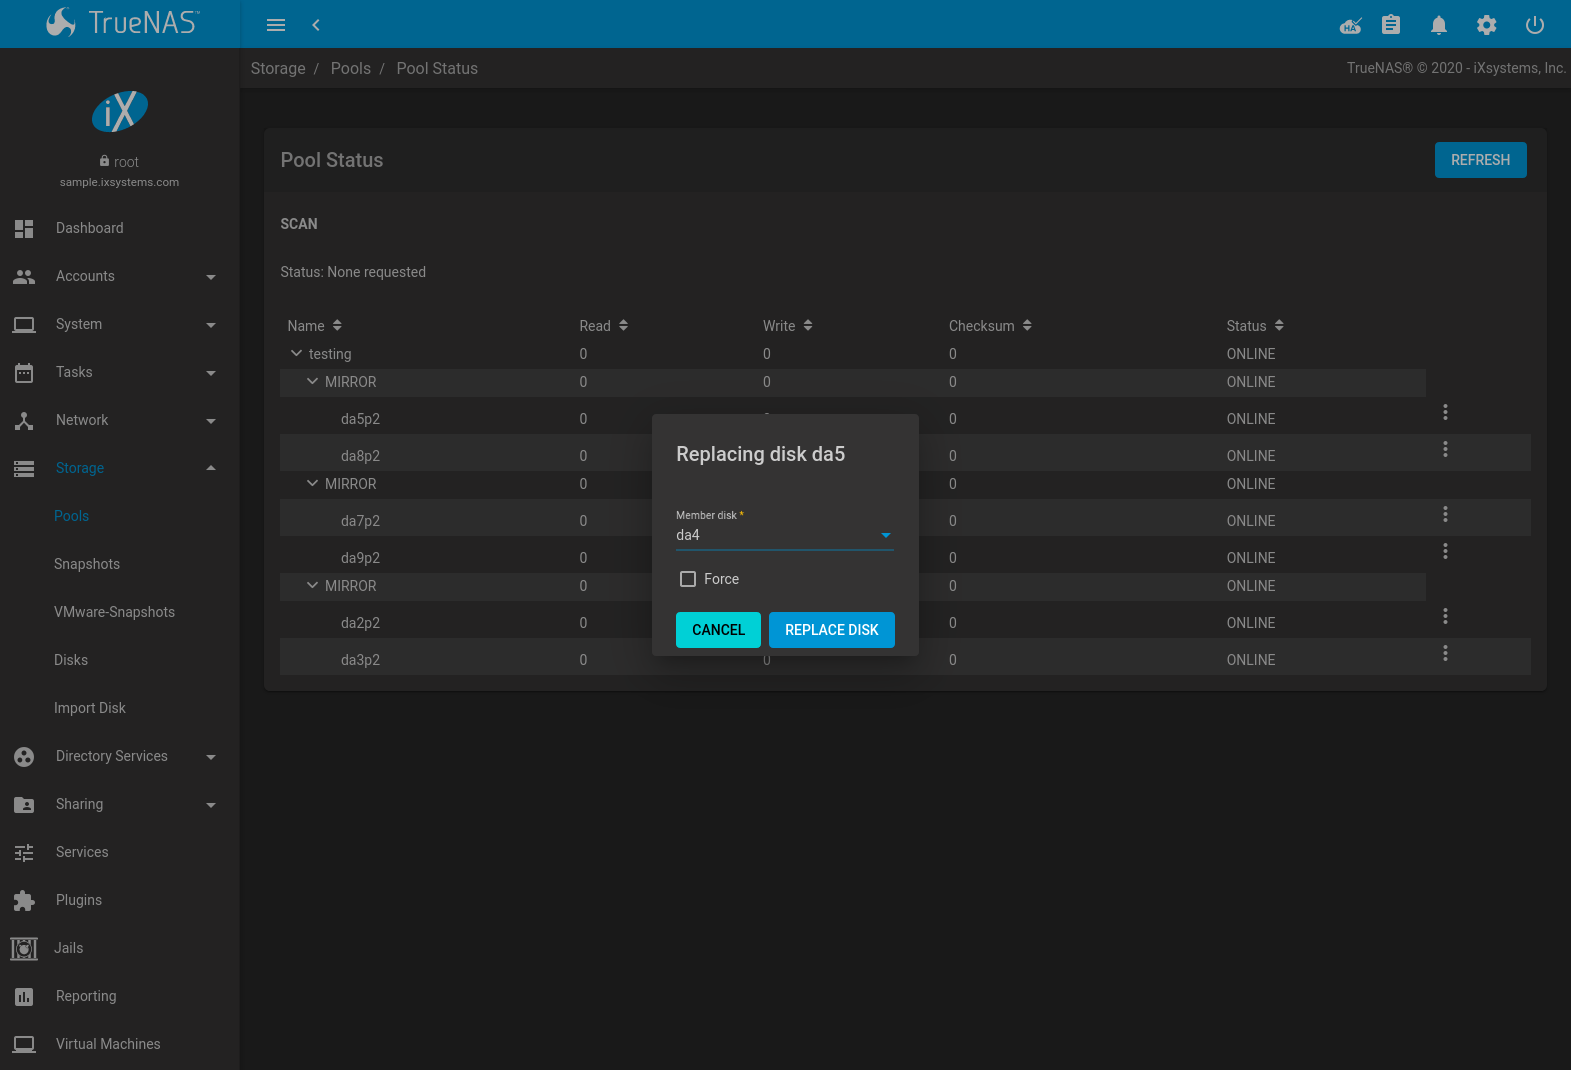Open options menu for da3p2 row
The height and width of the screenshot is (1070, 1571).
point(1445,653)
